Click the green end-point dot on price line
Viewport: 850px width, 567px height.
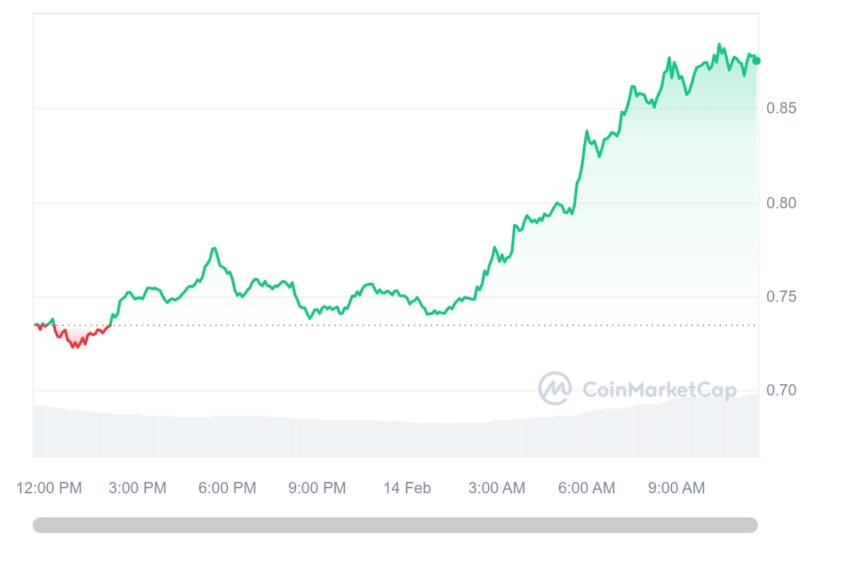[756, 61]
